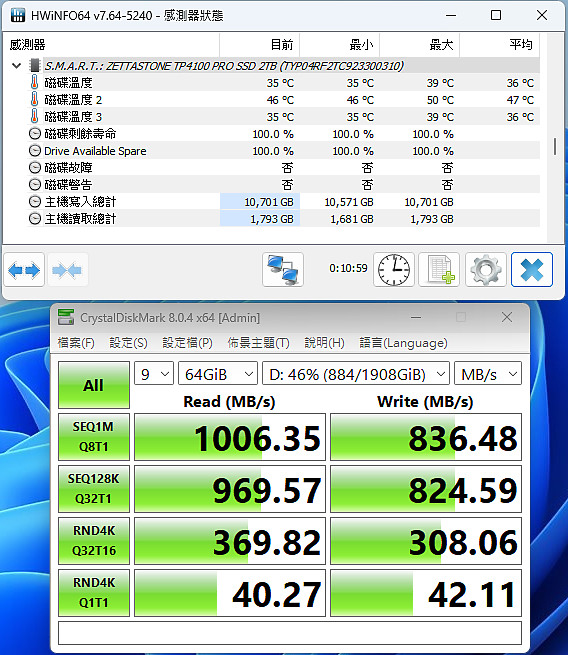Click the clock icon of 磁碟剩餘壽命 row
Viewport: 568px width, 655px height.
point(35,134)
